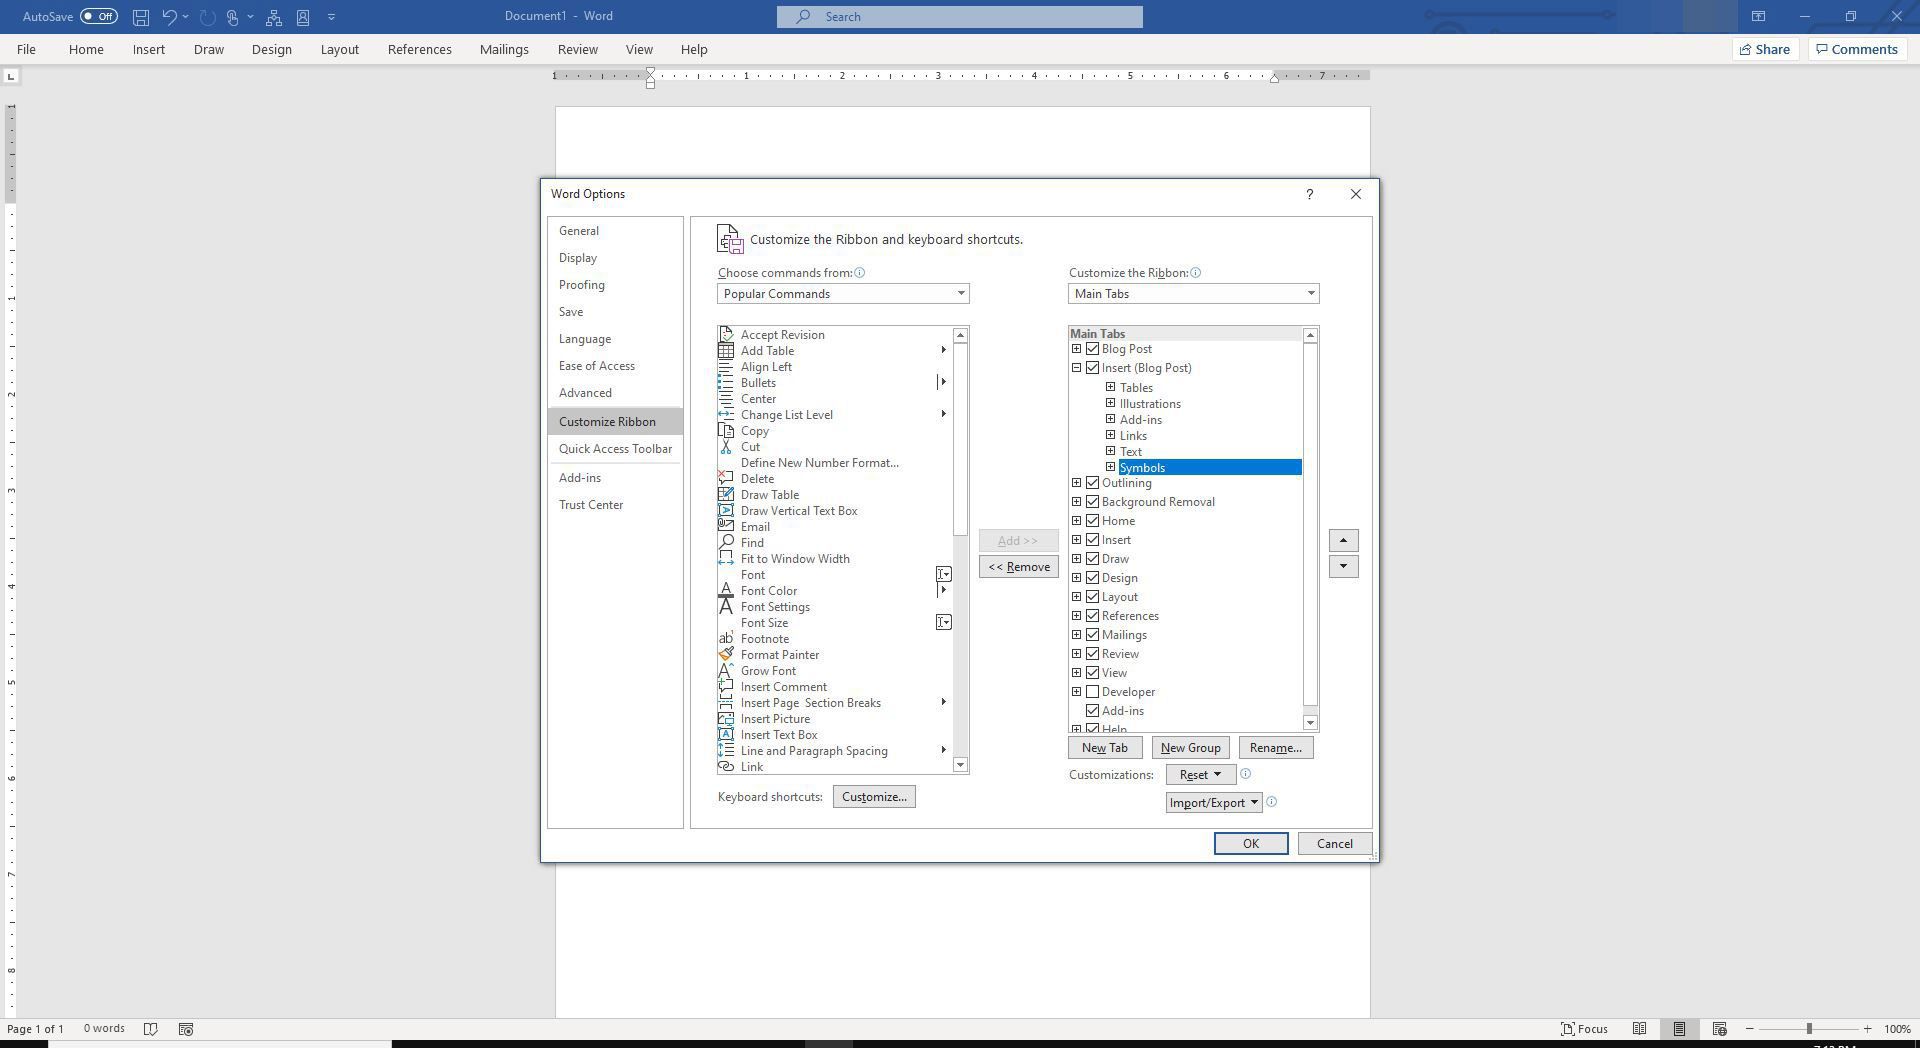Click the New Tab button
The height and width of the screenshot is (1048, 1920).
pos(1104,748)
